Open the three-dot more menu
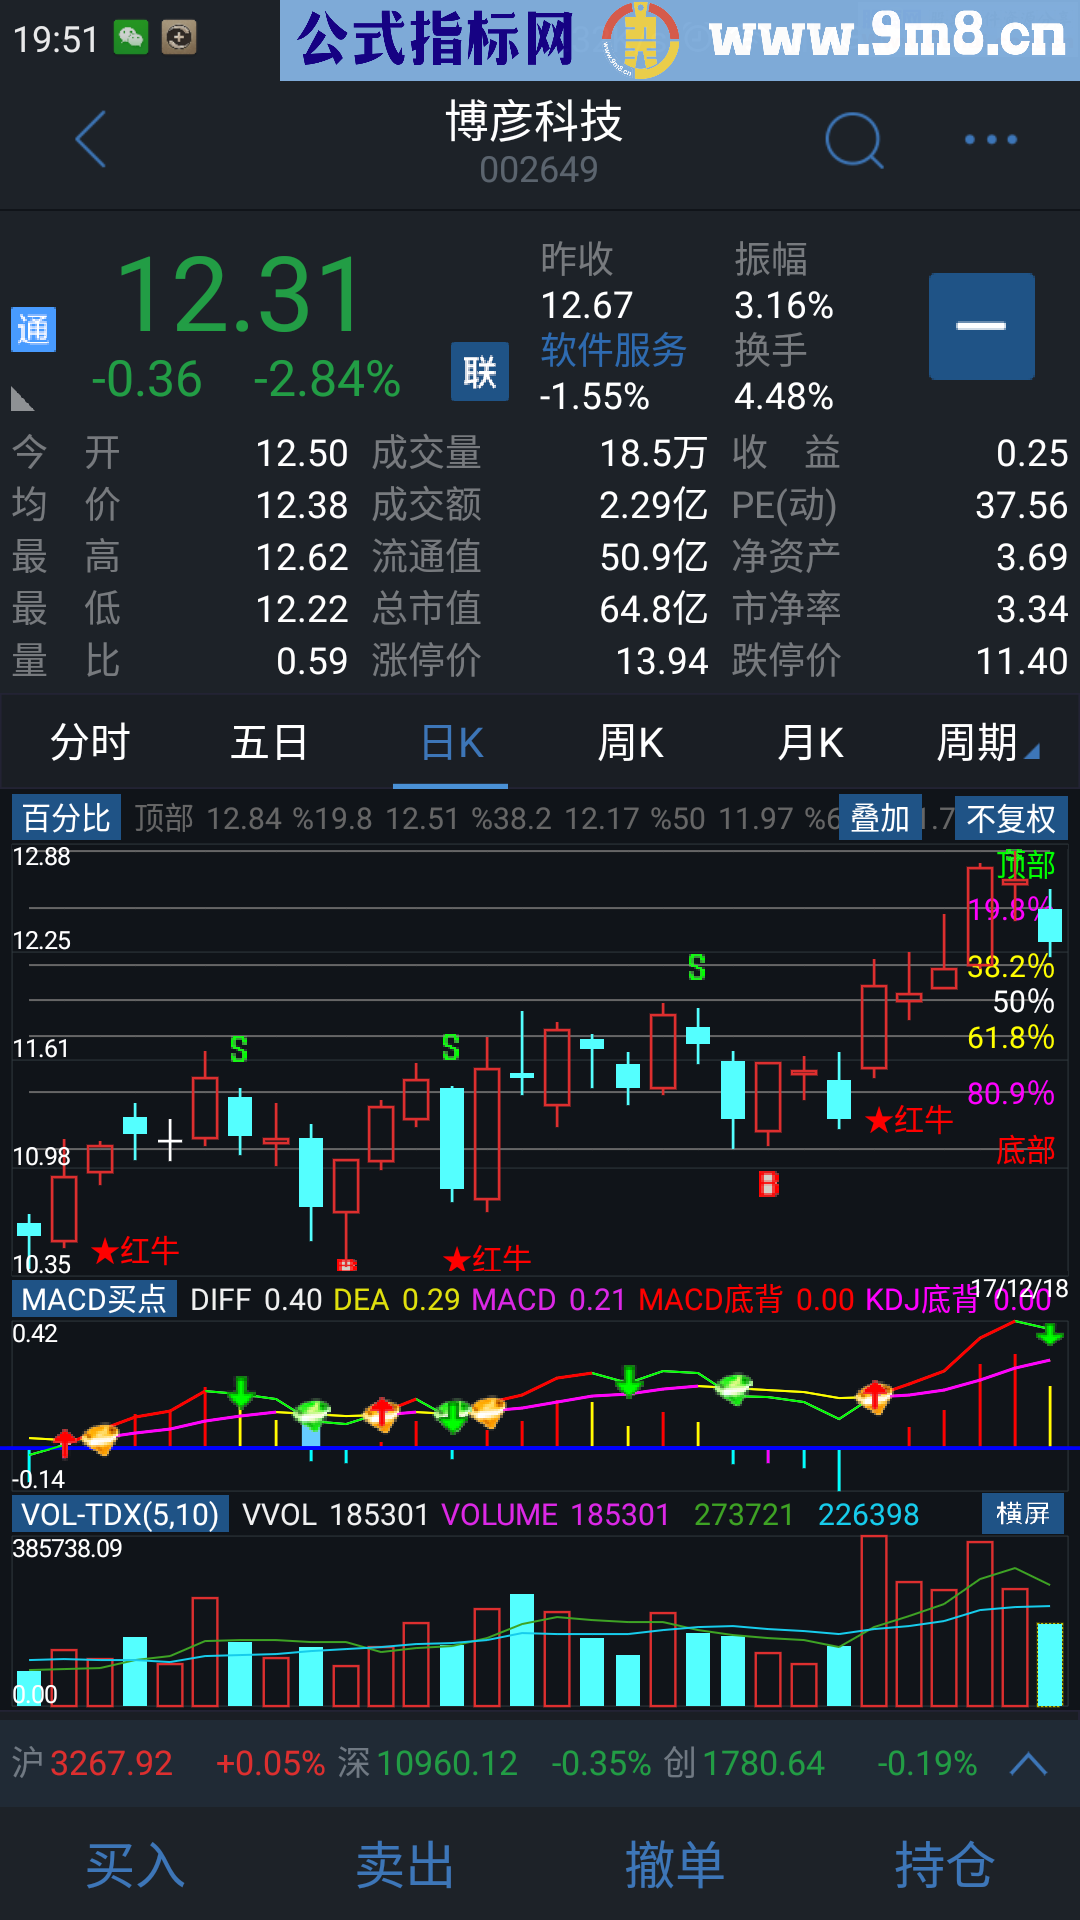The image size is (1080, 1920). pos(991,140)
